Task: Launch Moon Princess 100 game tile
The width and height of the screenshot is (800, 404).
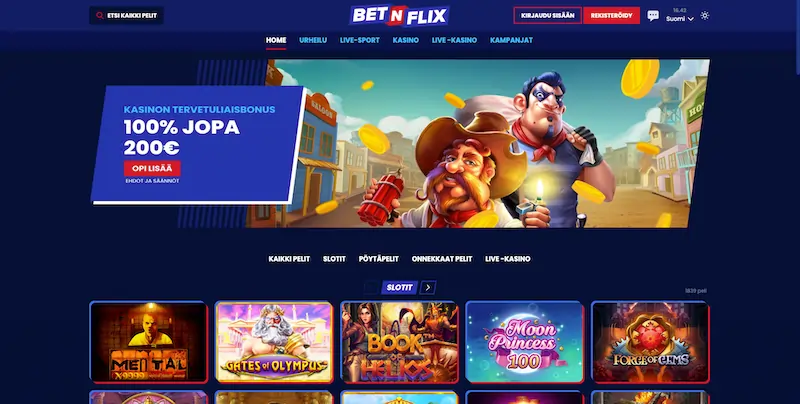Action: tap(524, 342)
